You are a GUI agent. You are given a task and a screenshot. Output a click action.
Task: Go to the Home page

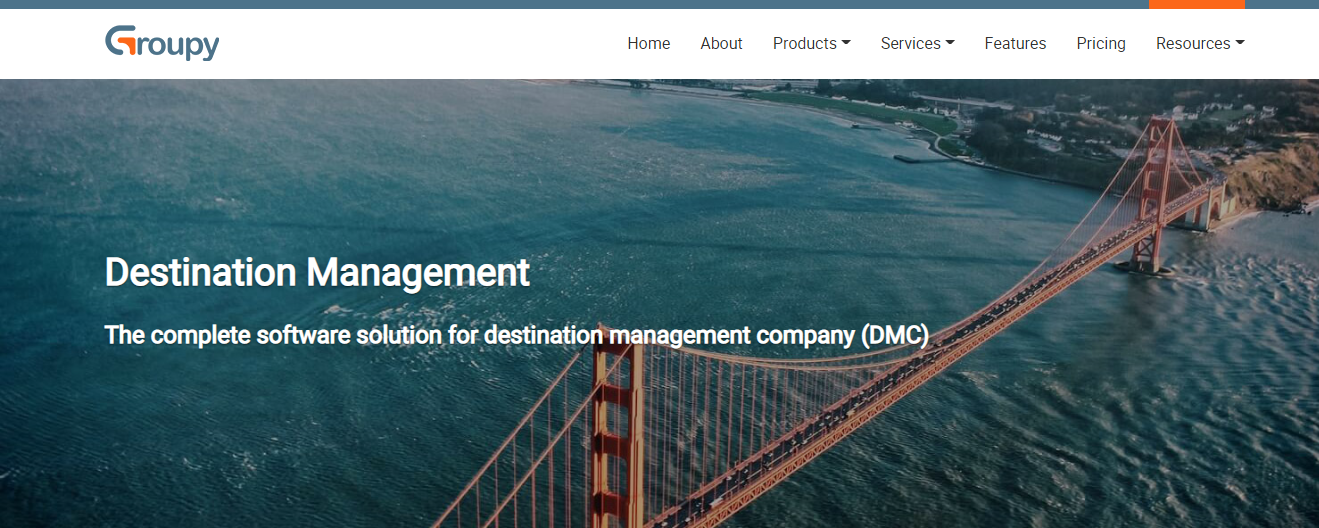648,43
